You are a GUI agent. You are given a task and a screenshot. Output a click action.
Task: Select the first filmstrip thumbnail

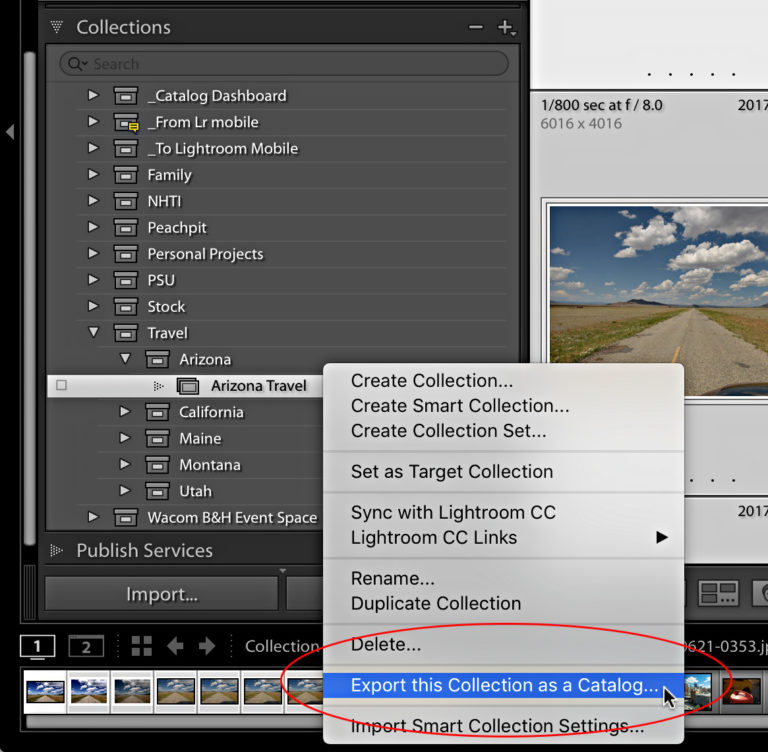(45, 691)
